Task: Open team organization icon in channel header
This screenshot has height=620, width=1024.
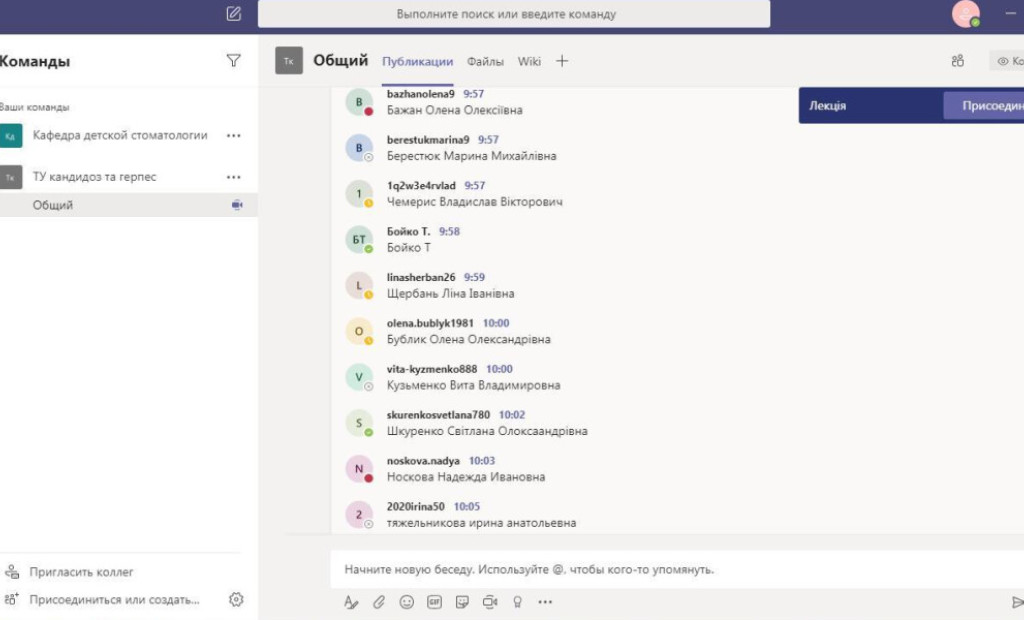Action: pos(958,61)
